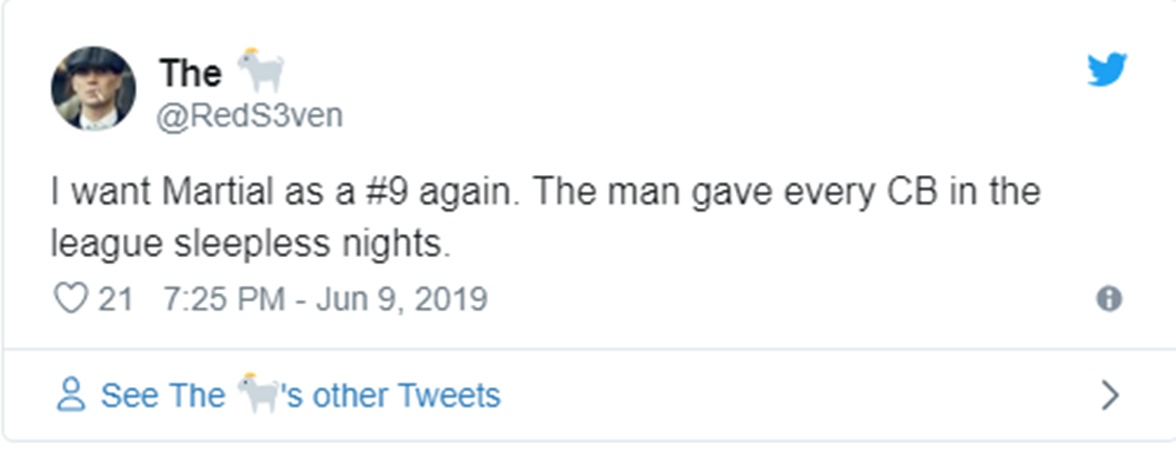Open the display name "The" profile
This screenshot has width=1176, height=450.
[x=190, y=73]
